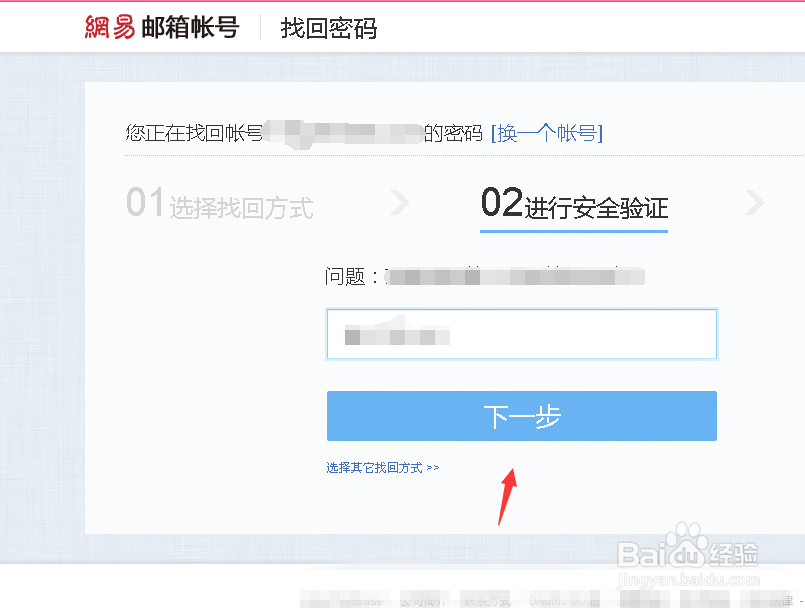Click the blurred account name in heading
805x608 pixels.
343,134
